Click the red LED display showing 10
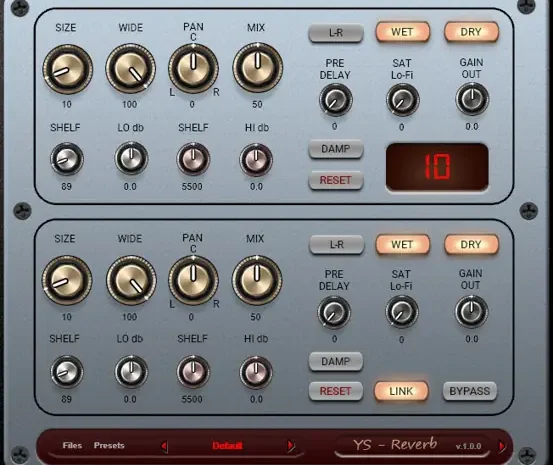553x465 pixels. pos(437,167)
